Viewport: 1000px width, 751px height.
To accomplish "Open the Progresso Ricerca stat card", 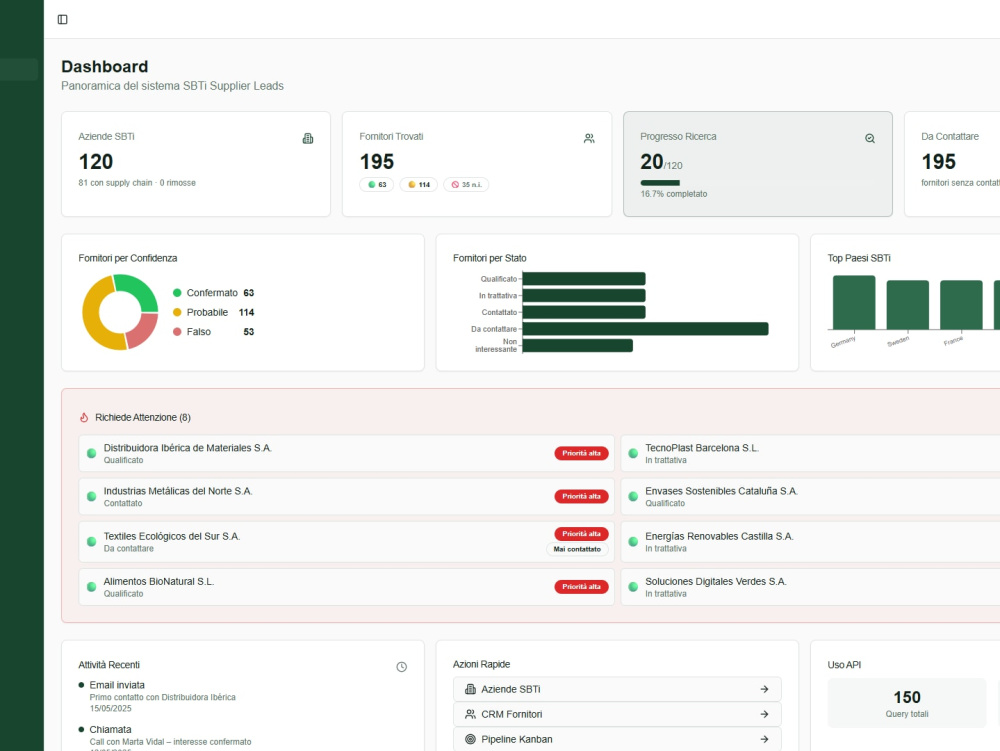I will click(758, 164).
